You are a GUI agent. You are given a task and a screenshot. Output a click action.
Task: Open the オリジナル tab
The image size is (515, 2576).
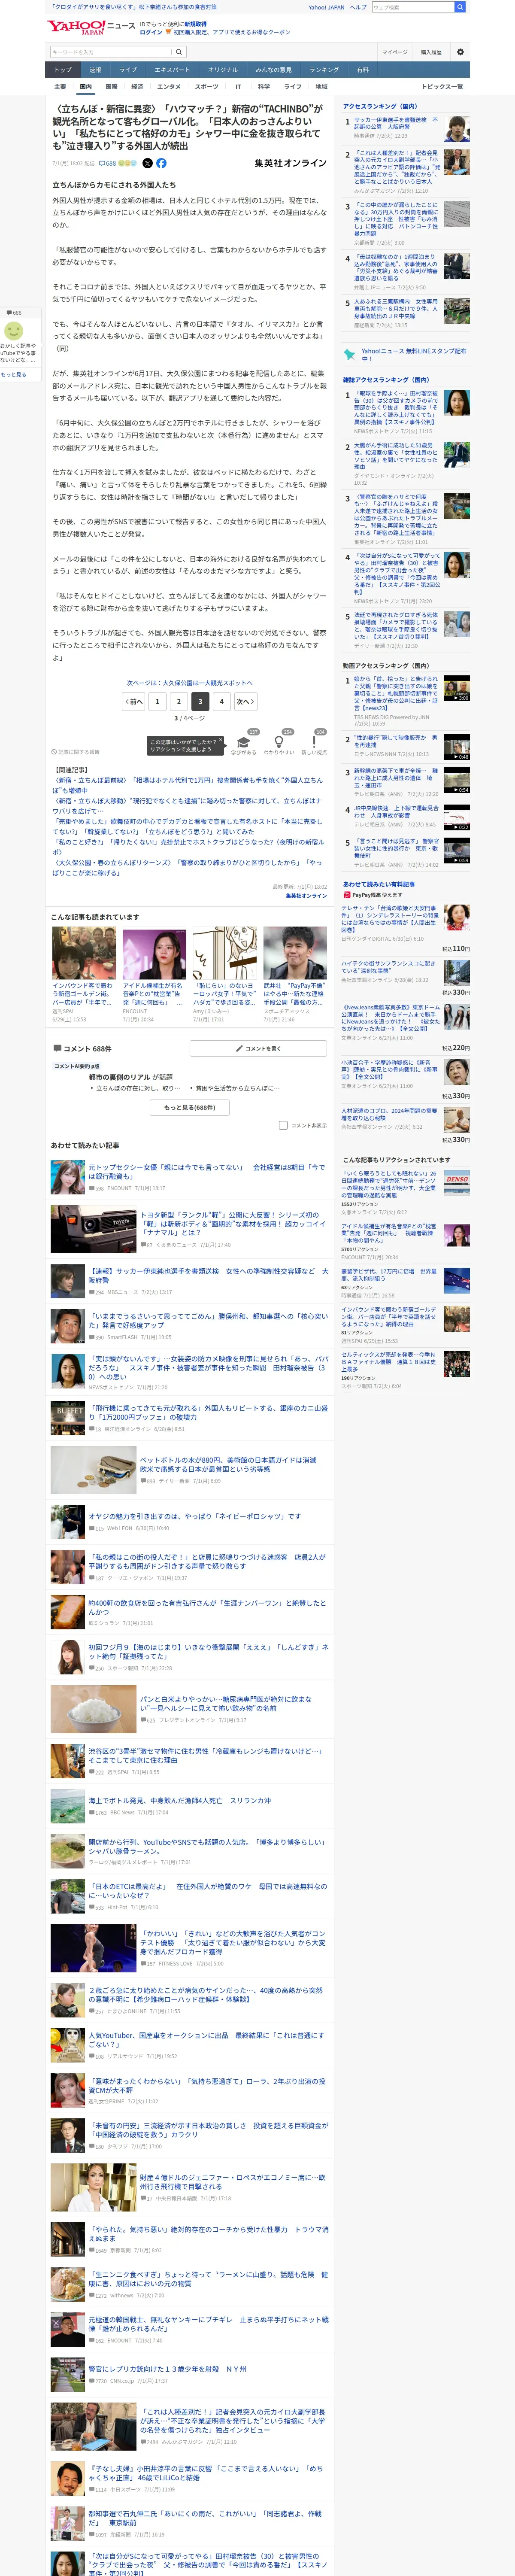click(x=223, y=70)
